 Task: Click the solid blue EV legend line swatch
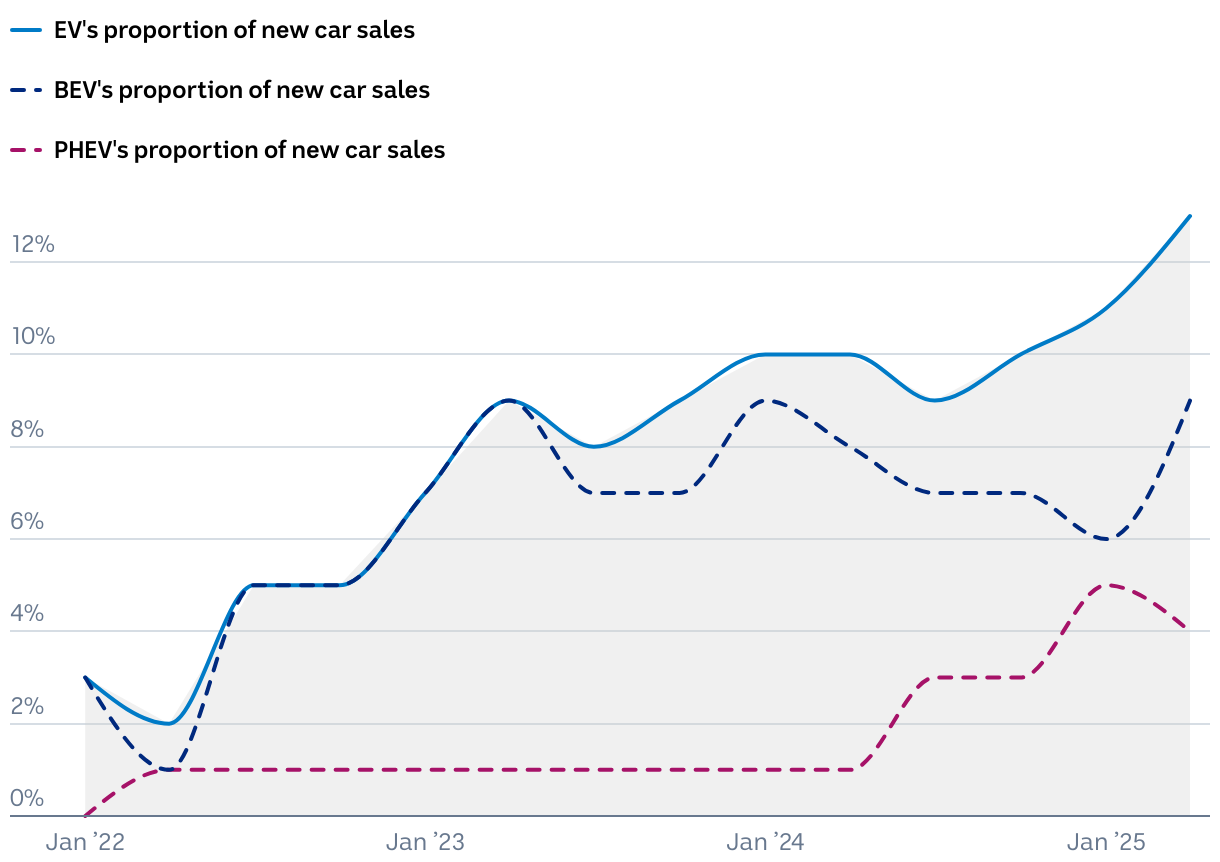click(26, 30)
